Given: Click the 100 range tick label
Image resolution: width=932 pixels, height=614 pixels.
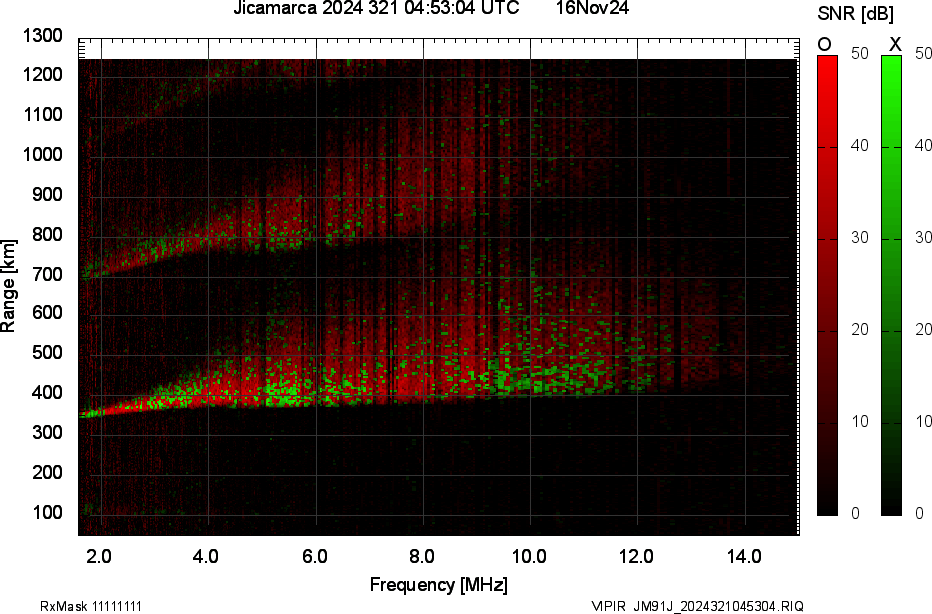Looking at the screenshot, I should pyautogui.click(x=47, y=512).
